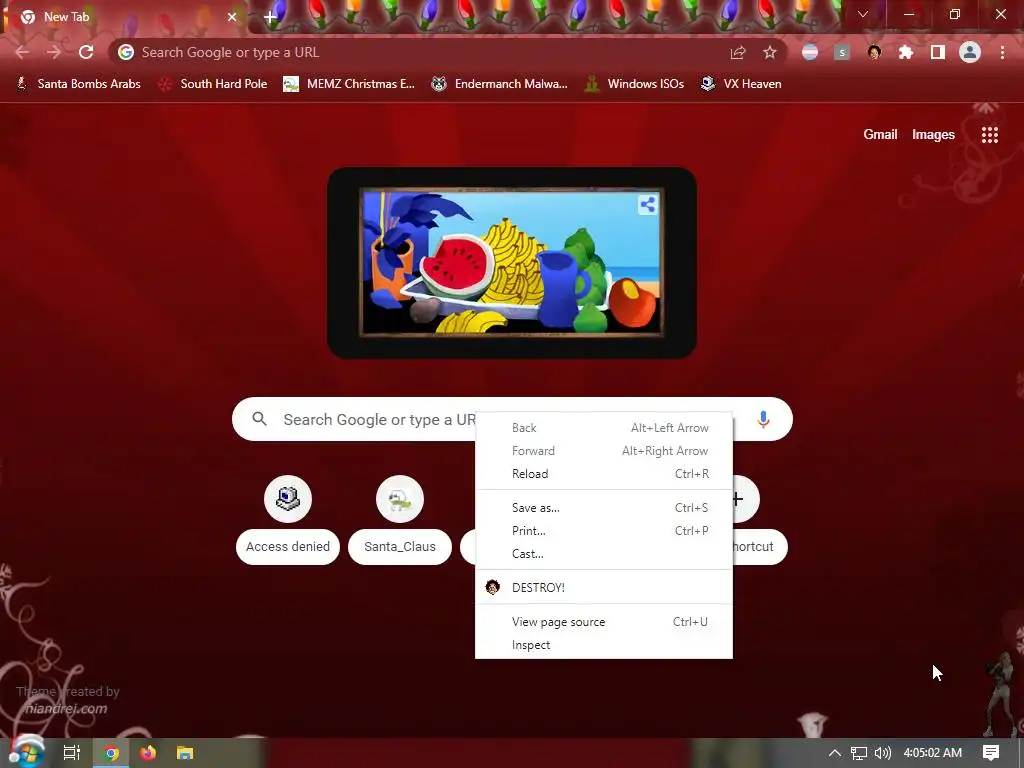
Task: Bookmark this tab with the star icon
Action: [x=770, y=52]
